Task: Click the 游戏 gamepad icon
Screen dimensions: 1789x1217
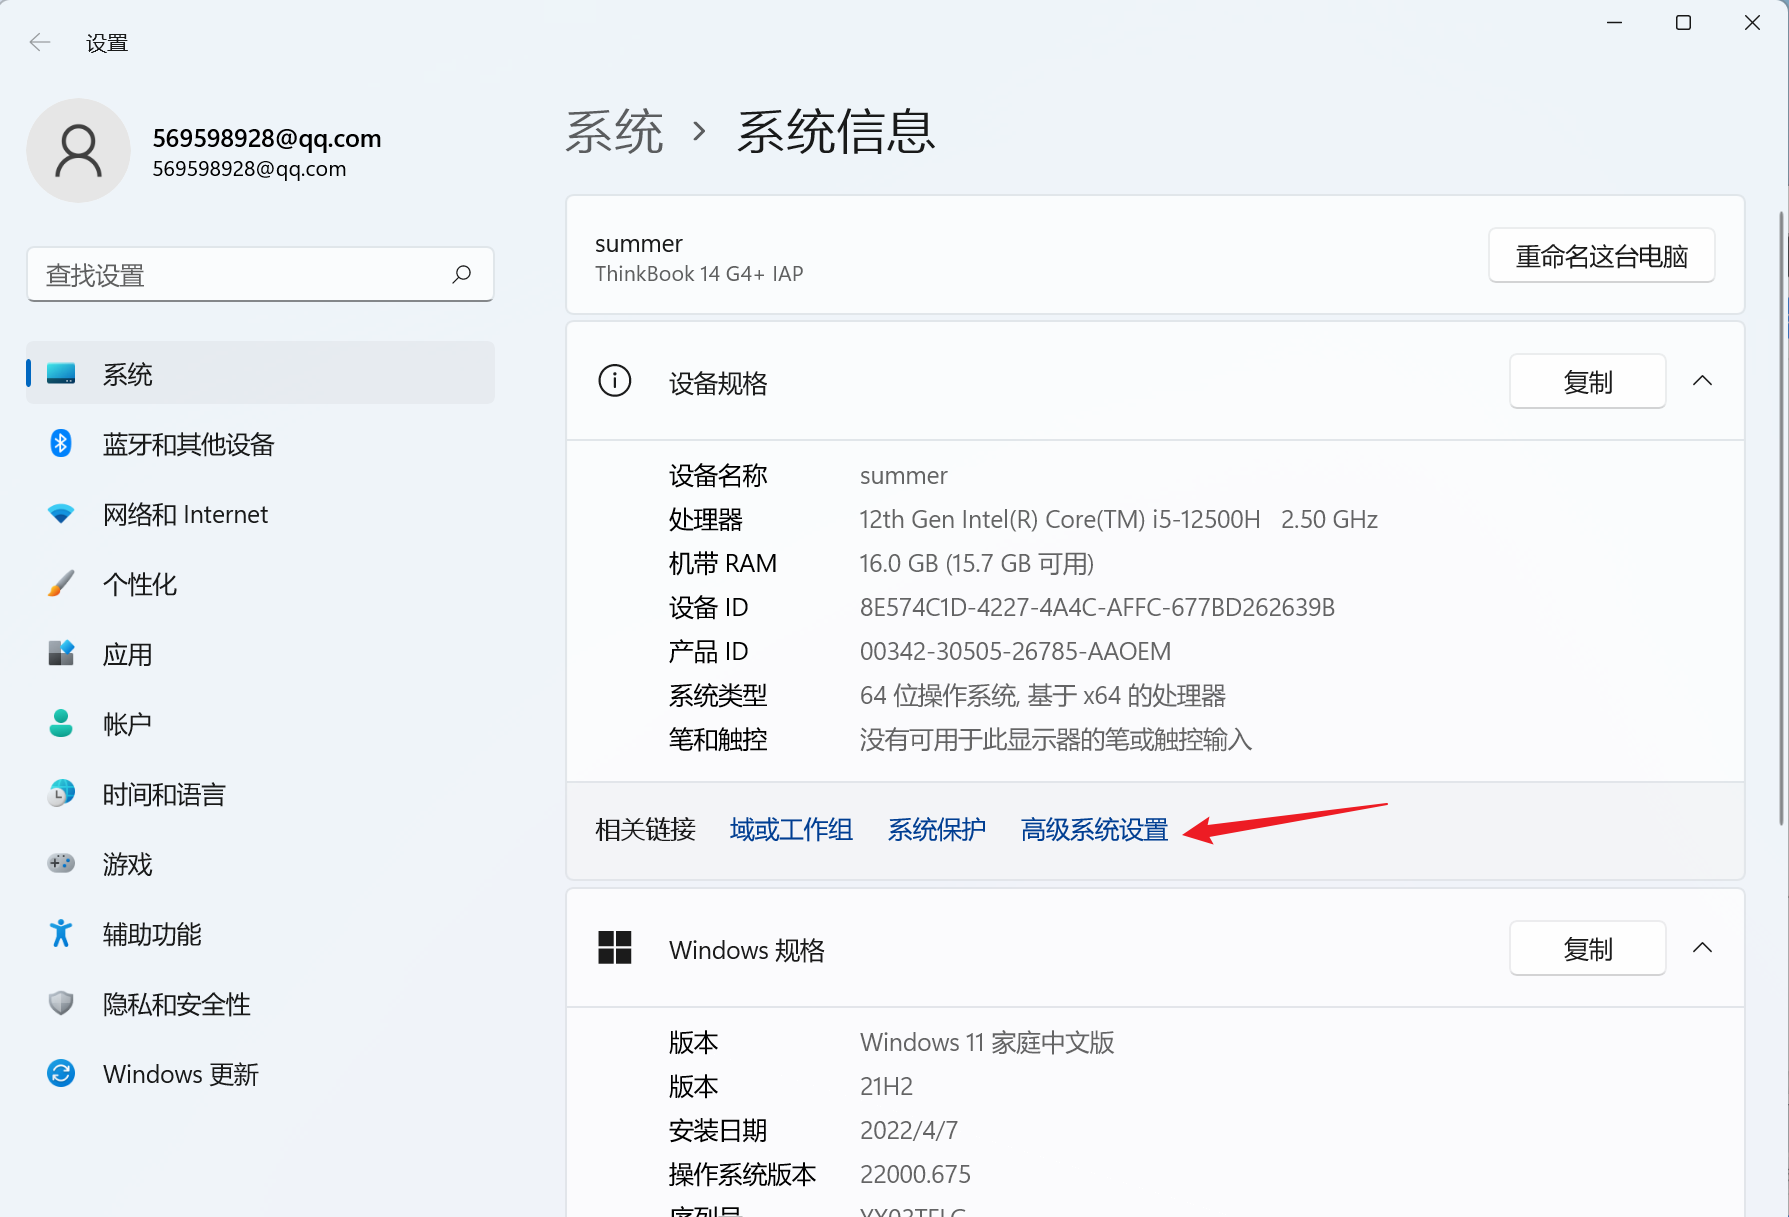Action: point(61,863)
